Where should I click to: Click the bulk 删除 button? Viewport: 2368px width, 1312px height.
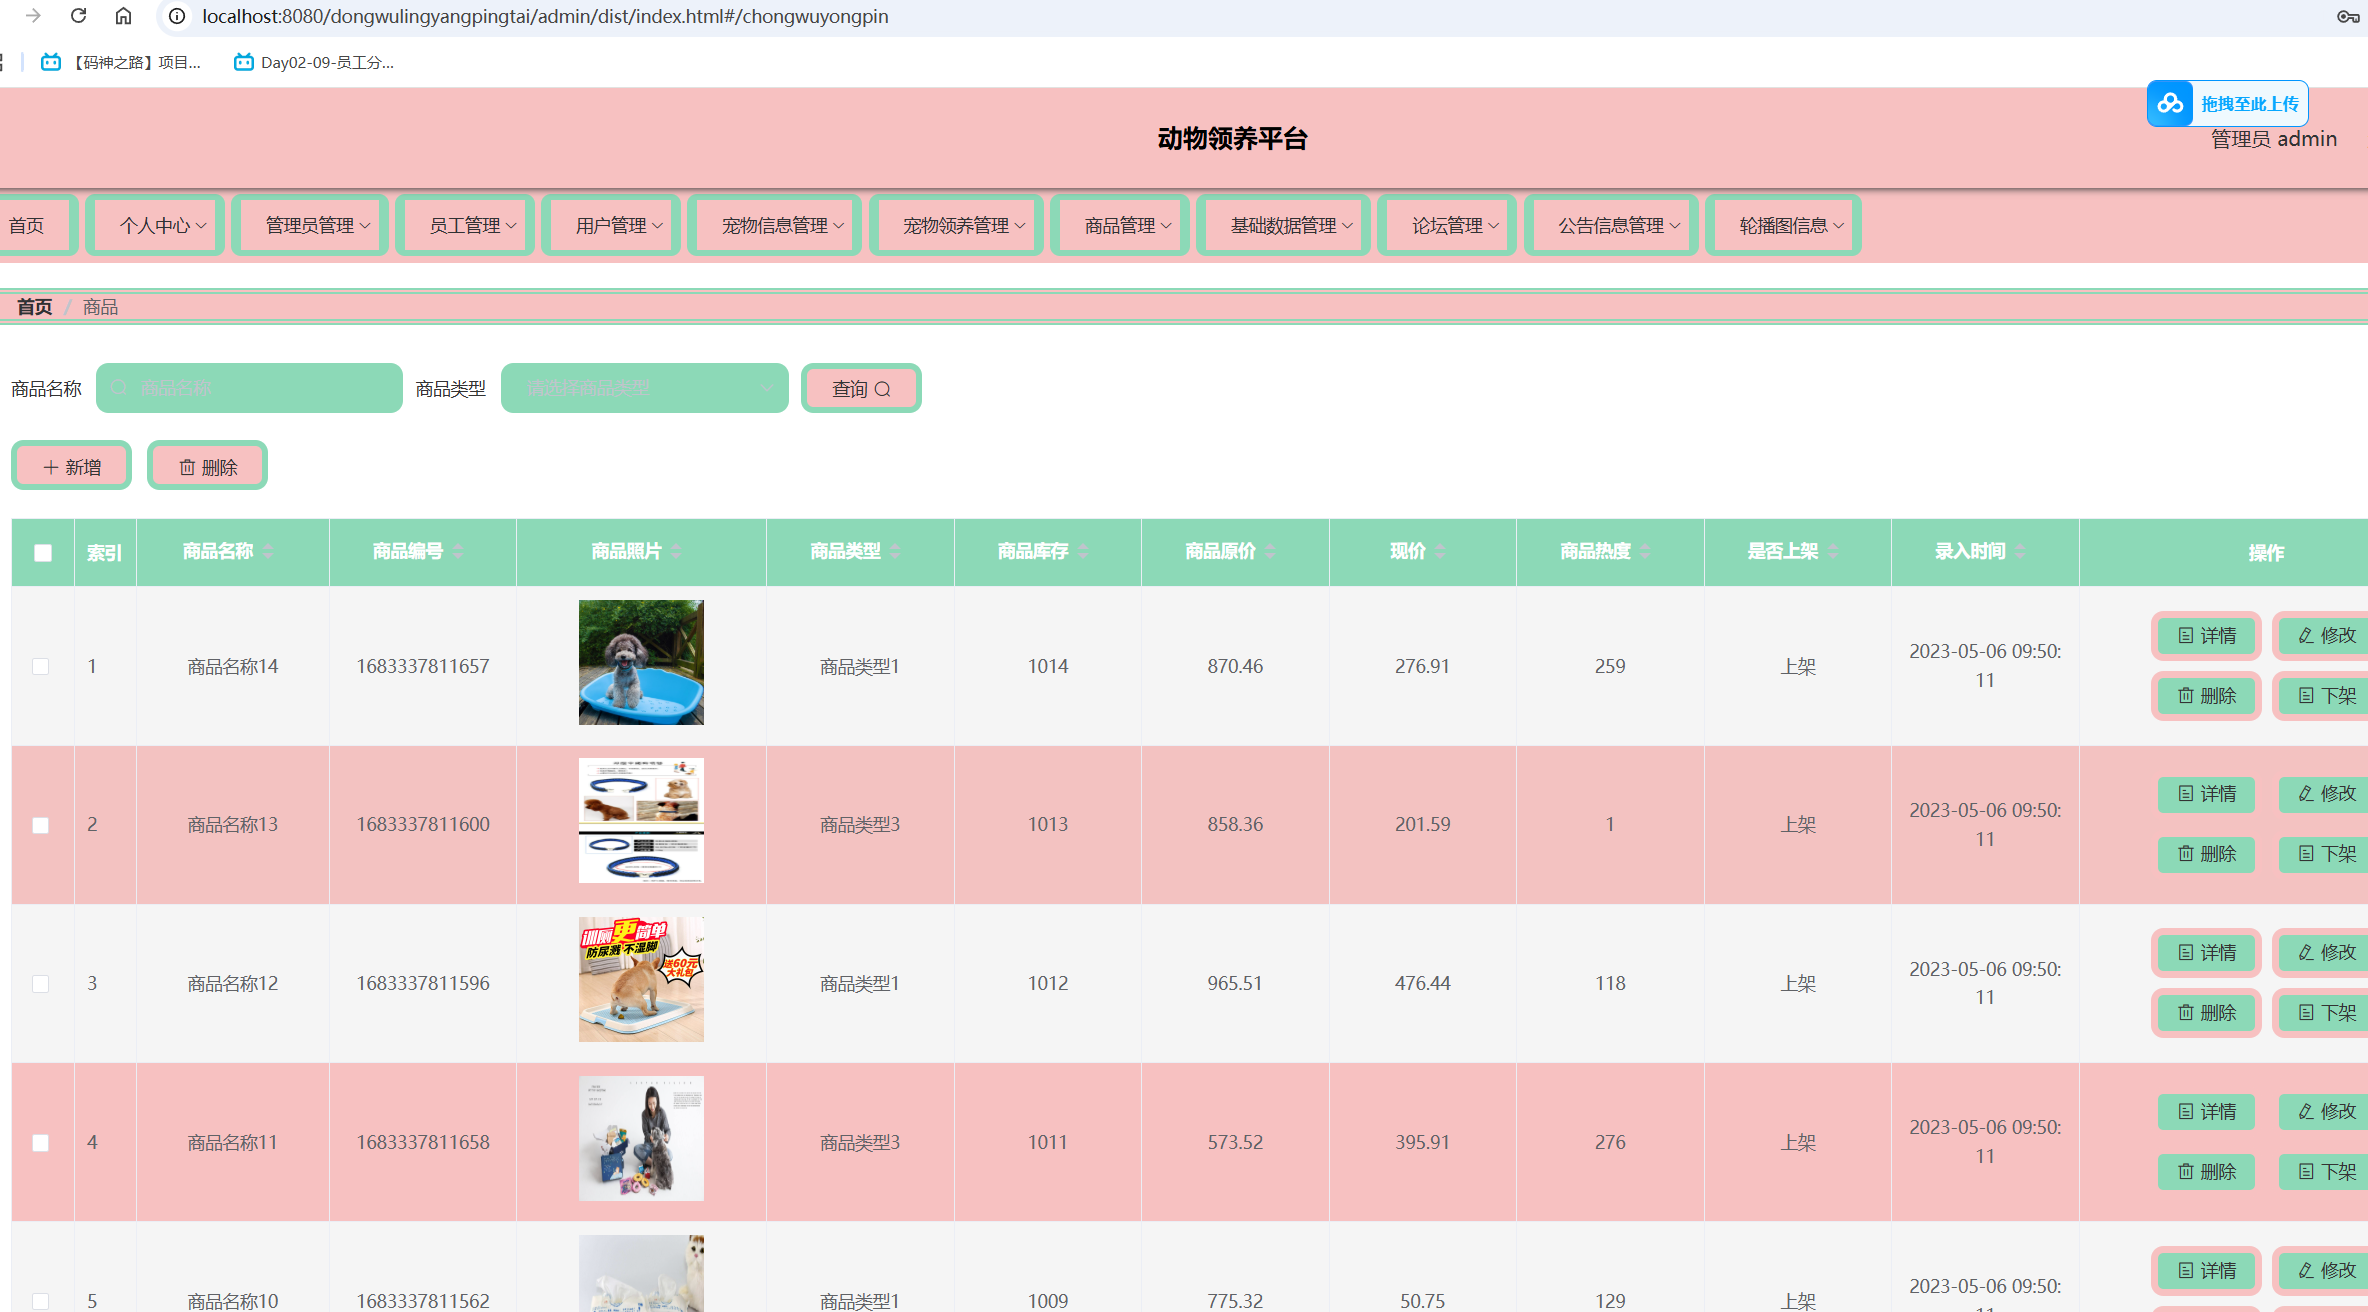pos(207,466)
